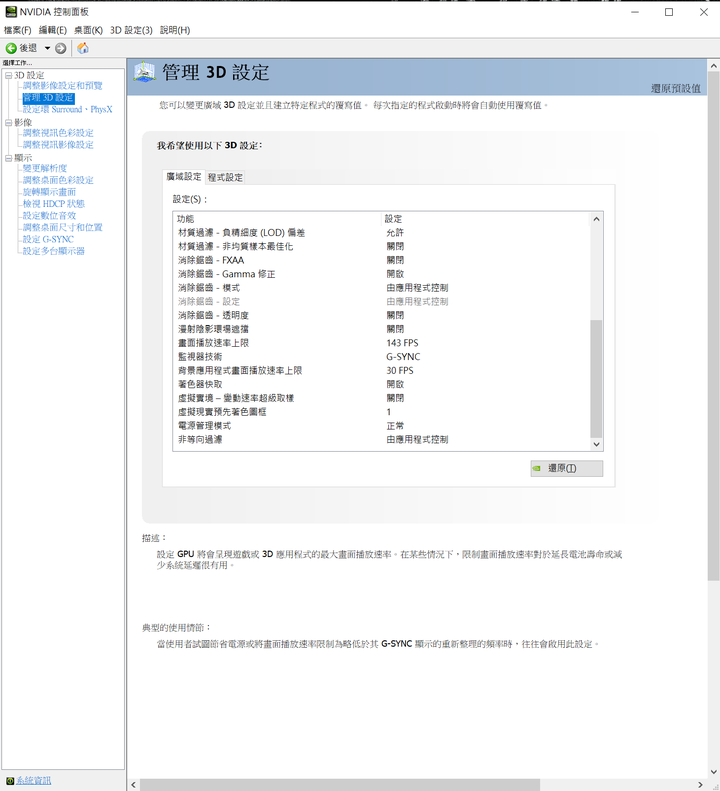Click main panel vertical scroll-down arrow

click(x=713, y=772)
